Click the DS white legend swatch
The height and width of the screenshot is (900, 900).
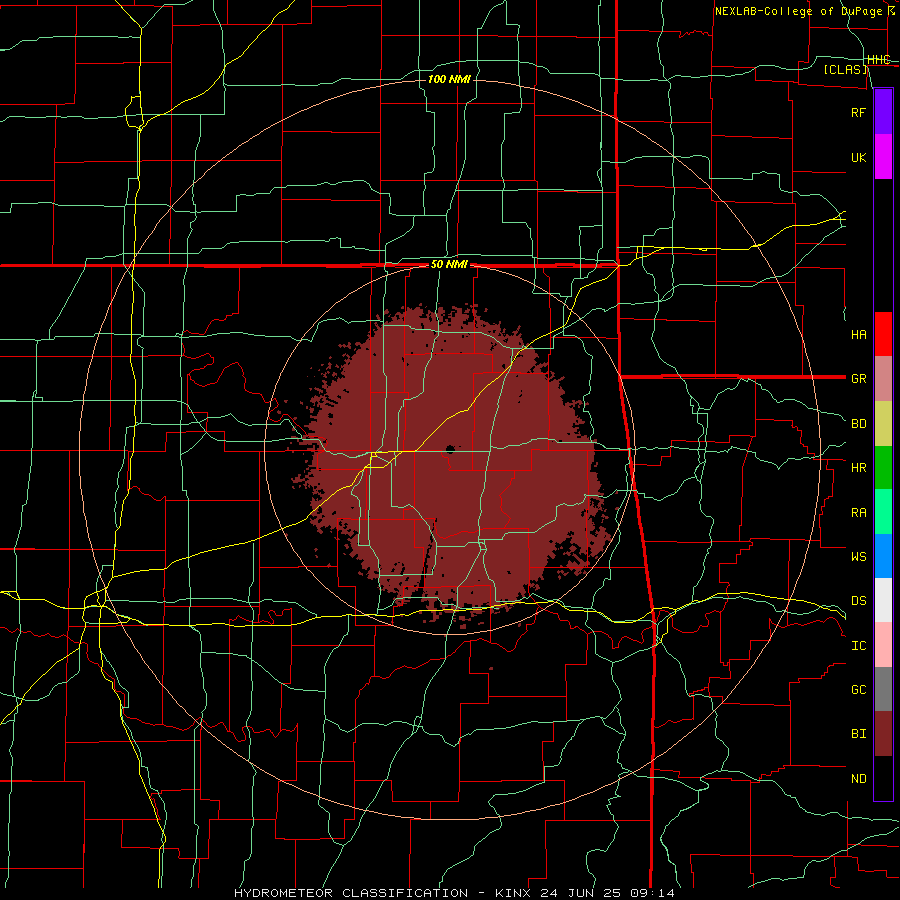point(883,600)
